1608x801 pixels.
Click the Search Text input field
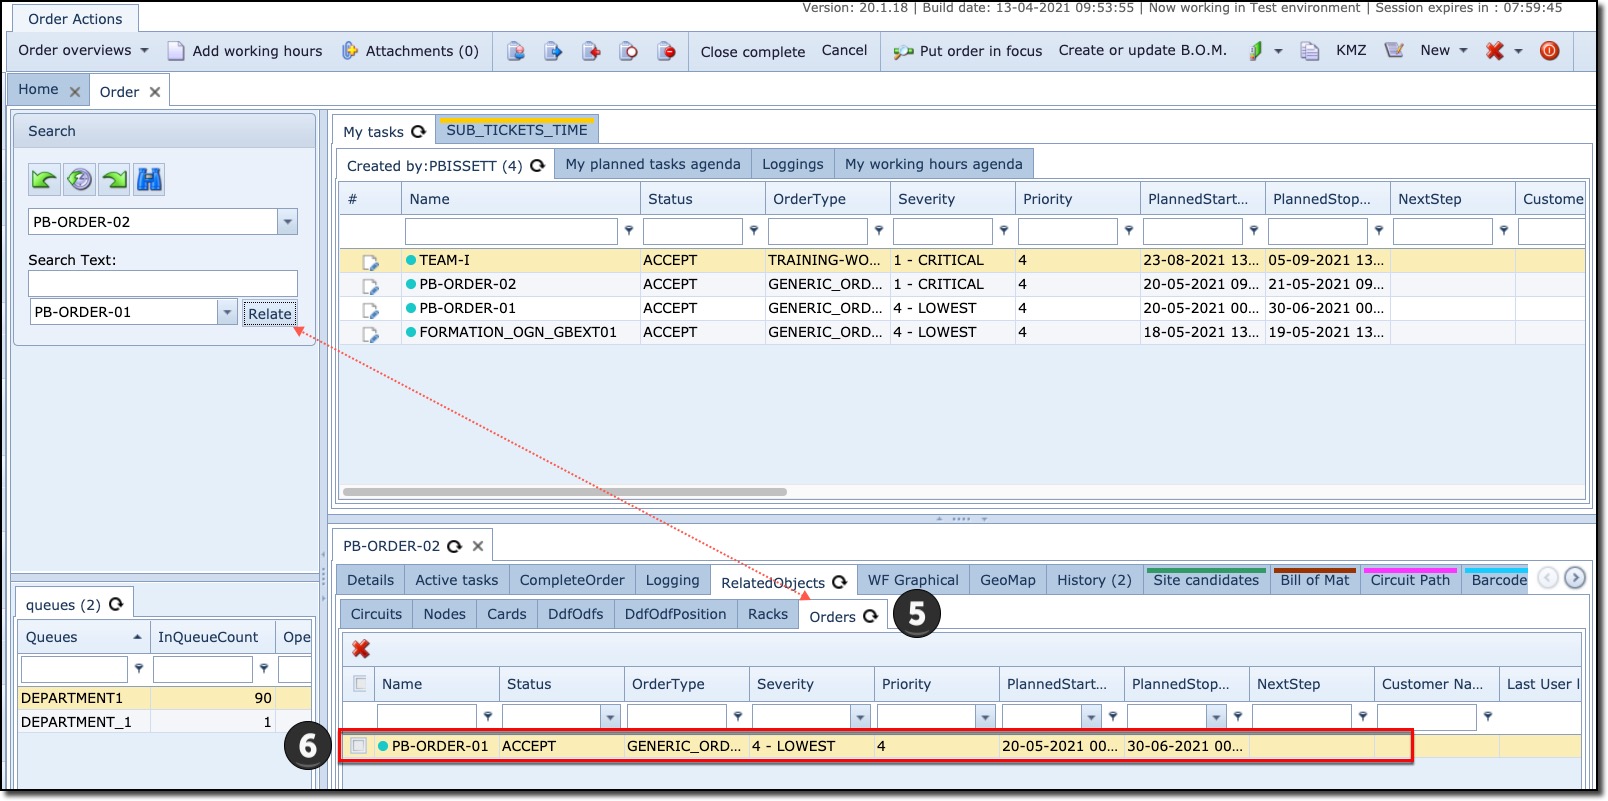click(x=162, y=284)
